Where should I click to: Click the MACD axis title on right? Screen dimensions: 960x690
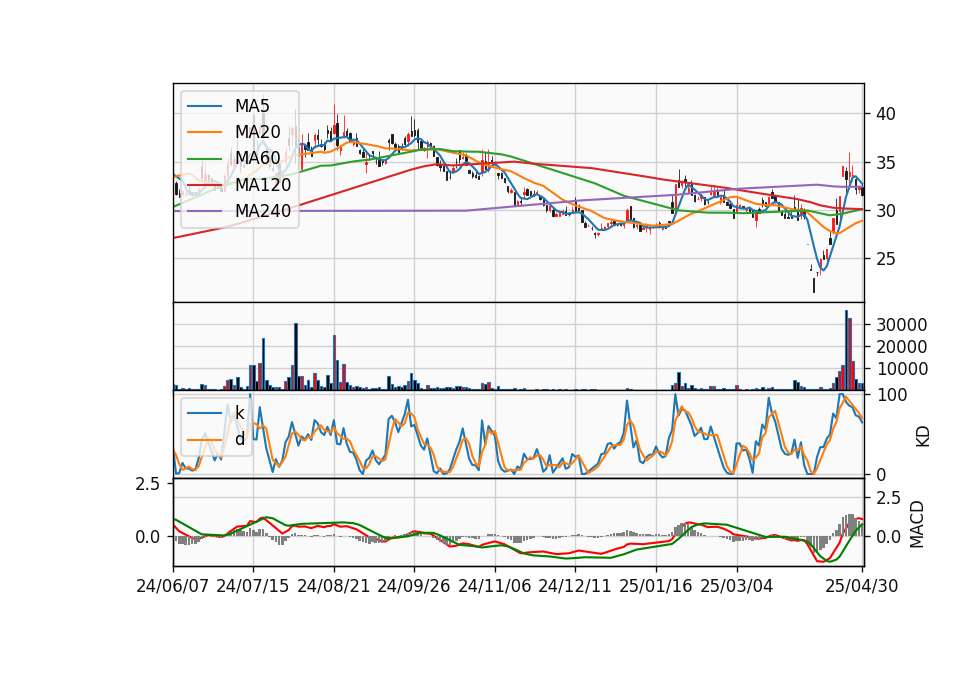[x=917, y=524]
